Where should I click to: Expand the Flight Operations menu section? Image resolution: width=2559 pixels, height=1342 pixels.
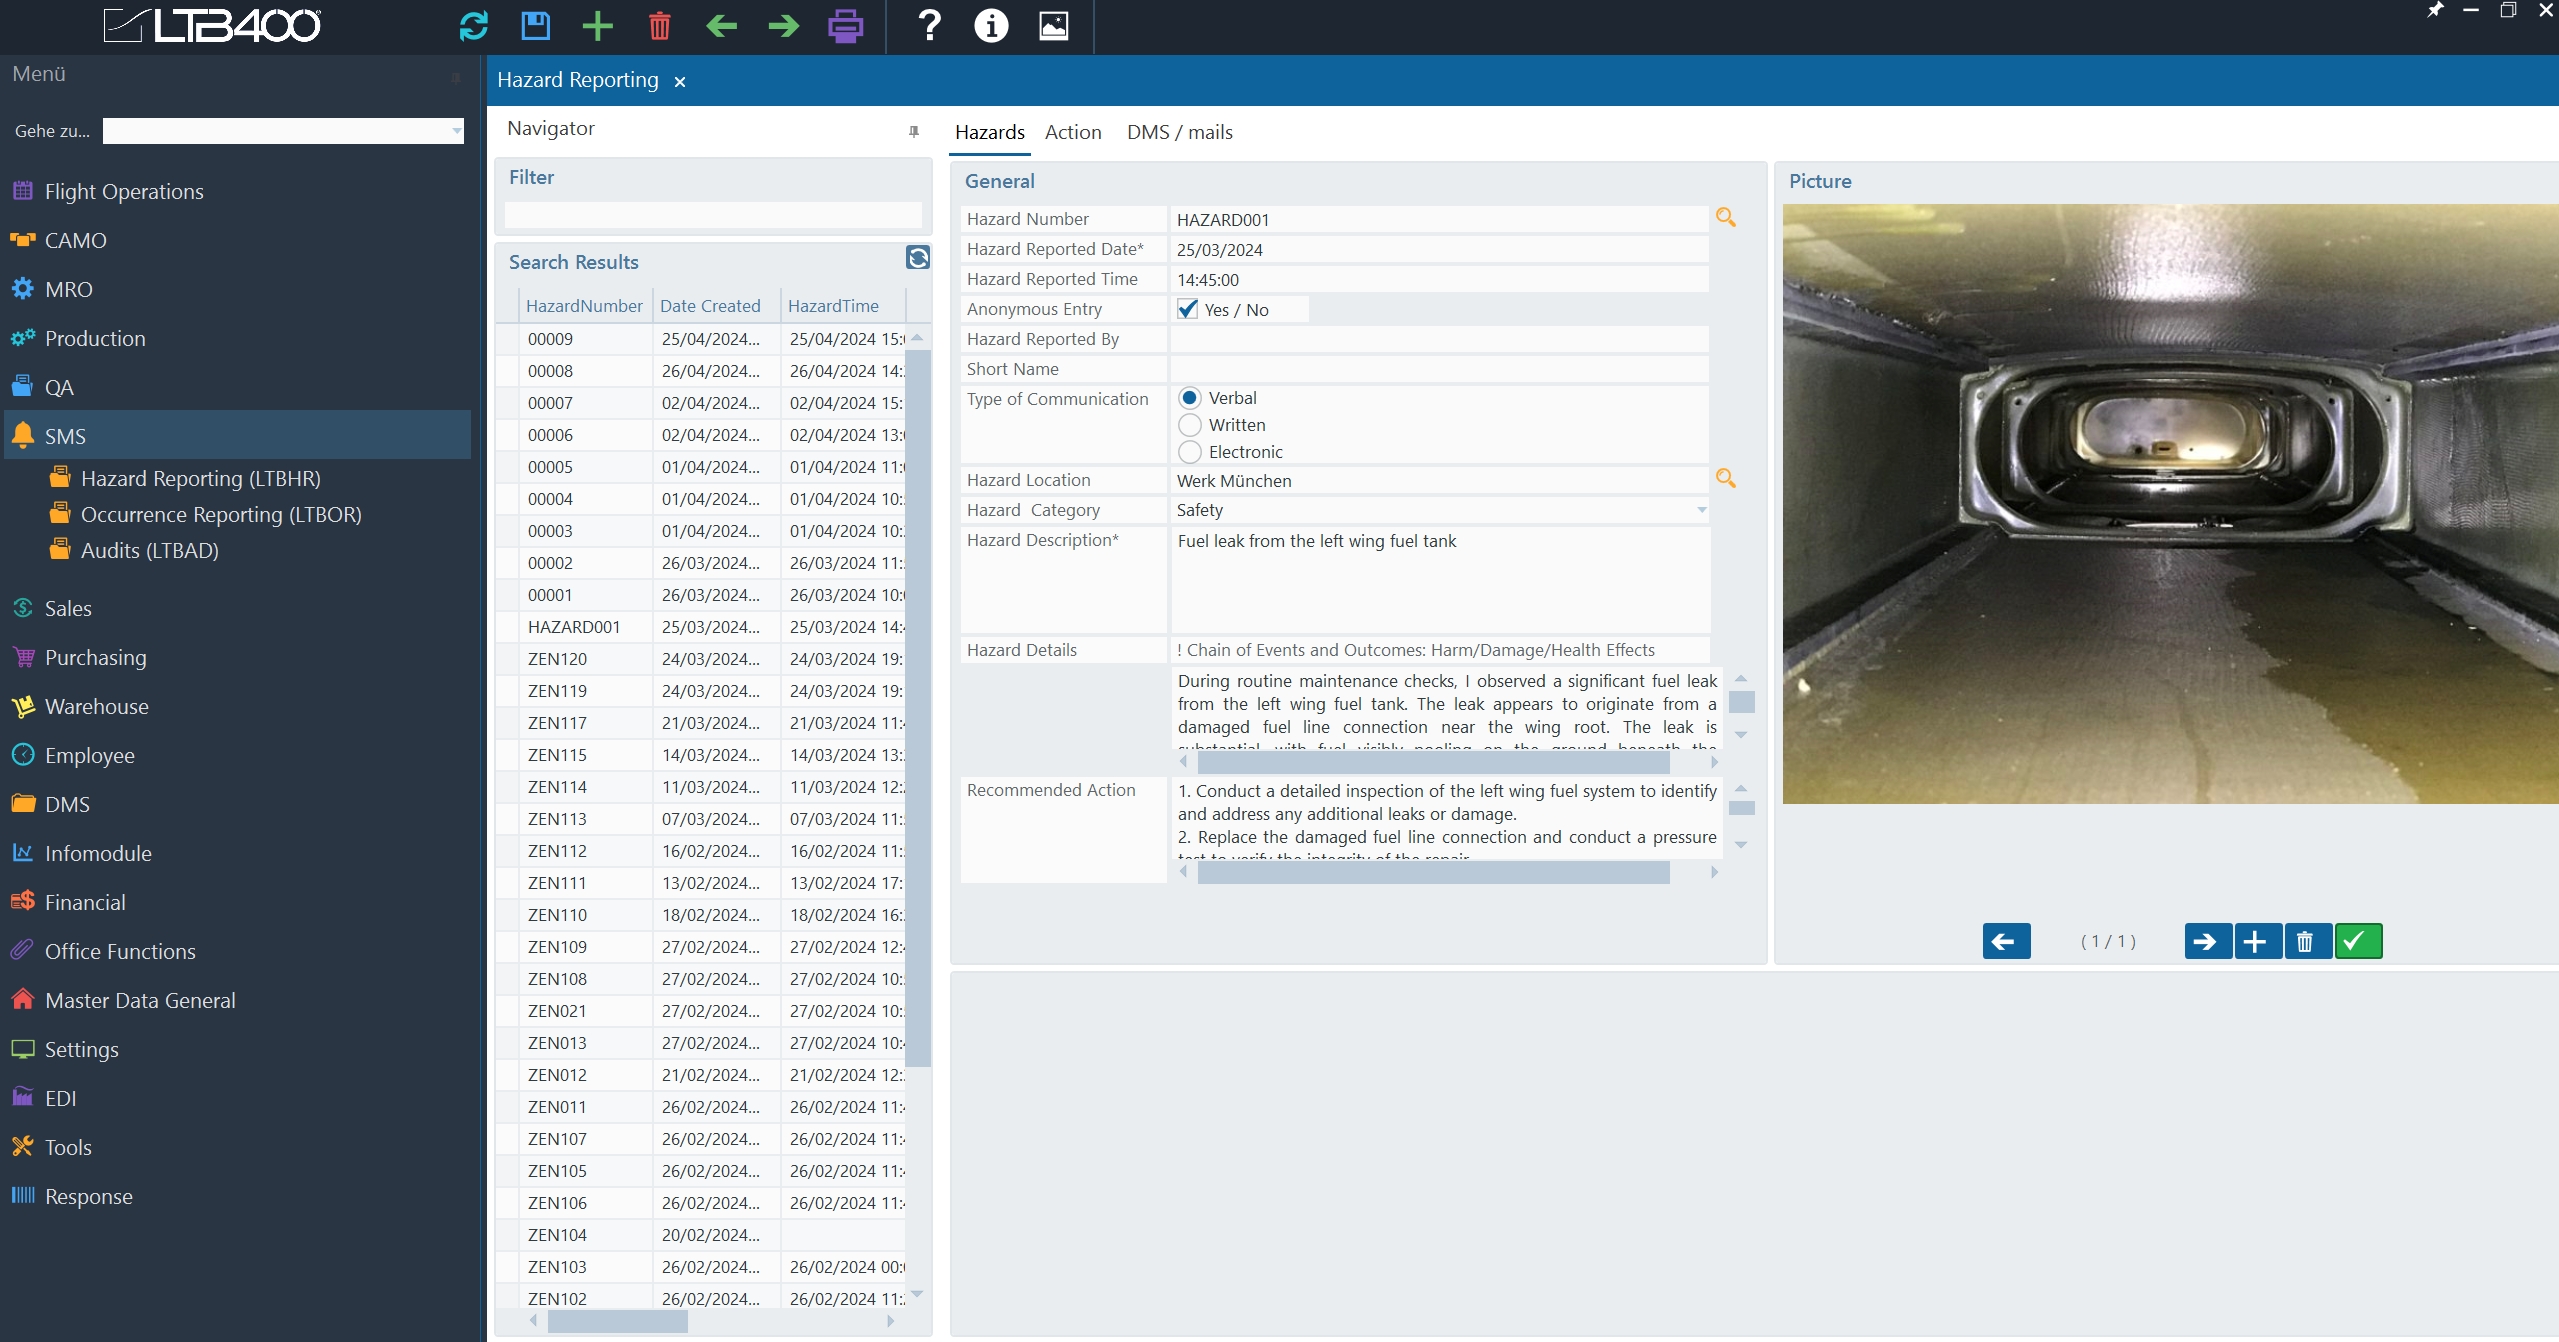pyautogui.click(x=124, y=191)
